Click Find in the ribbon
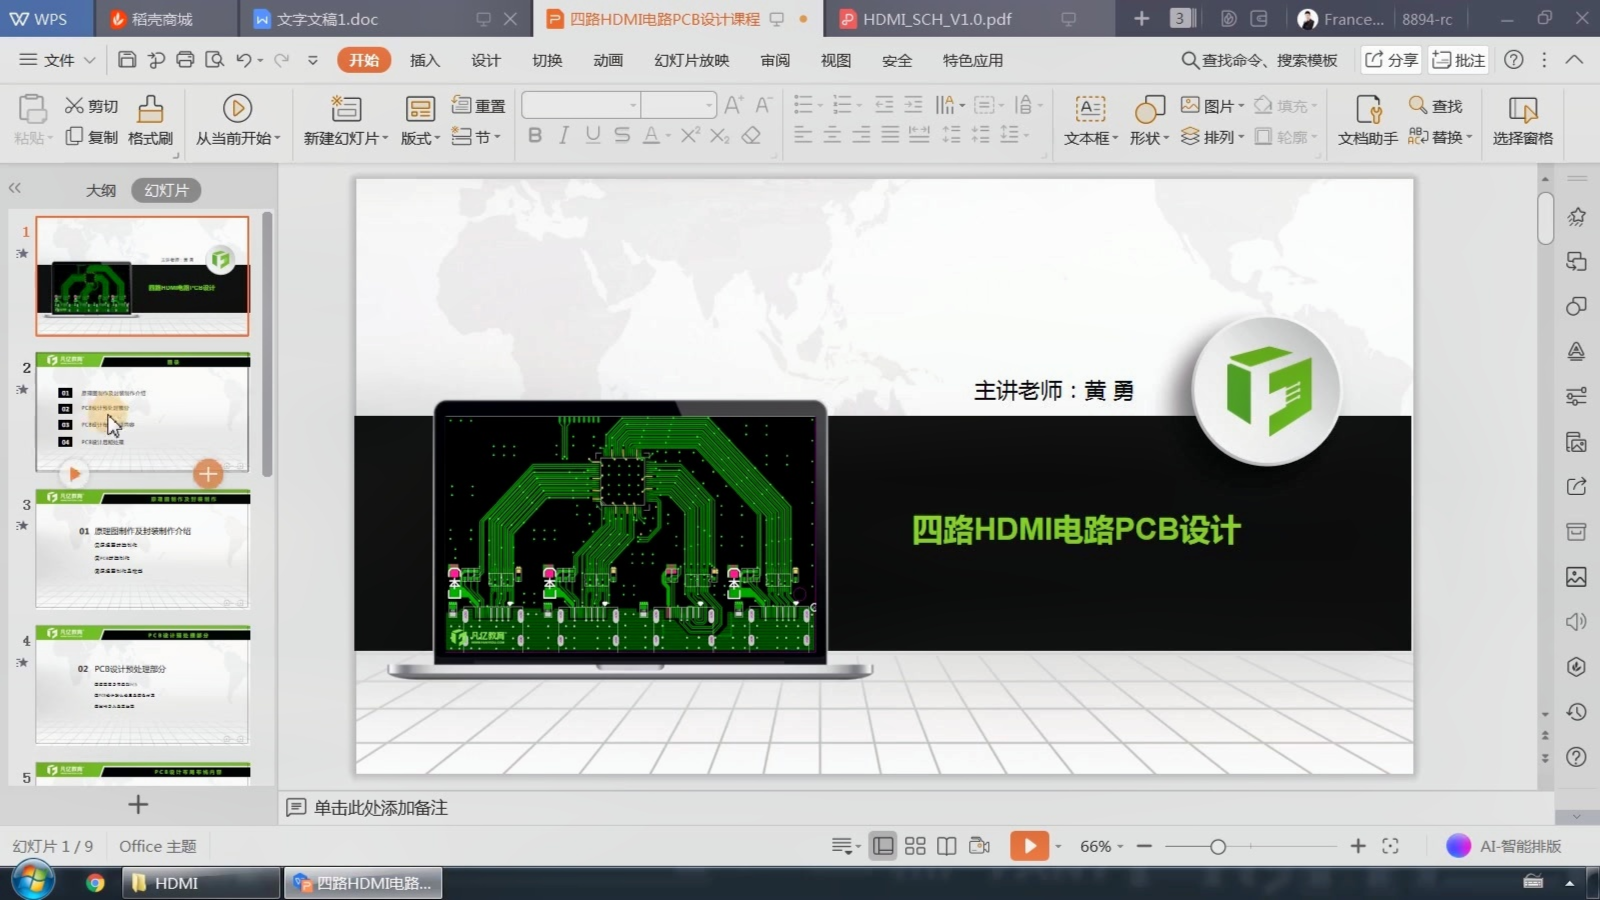Viewport: 1600px width, 900px height. 1436,105
